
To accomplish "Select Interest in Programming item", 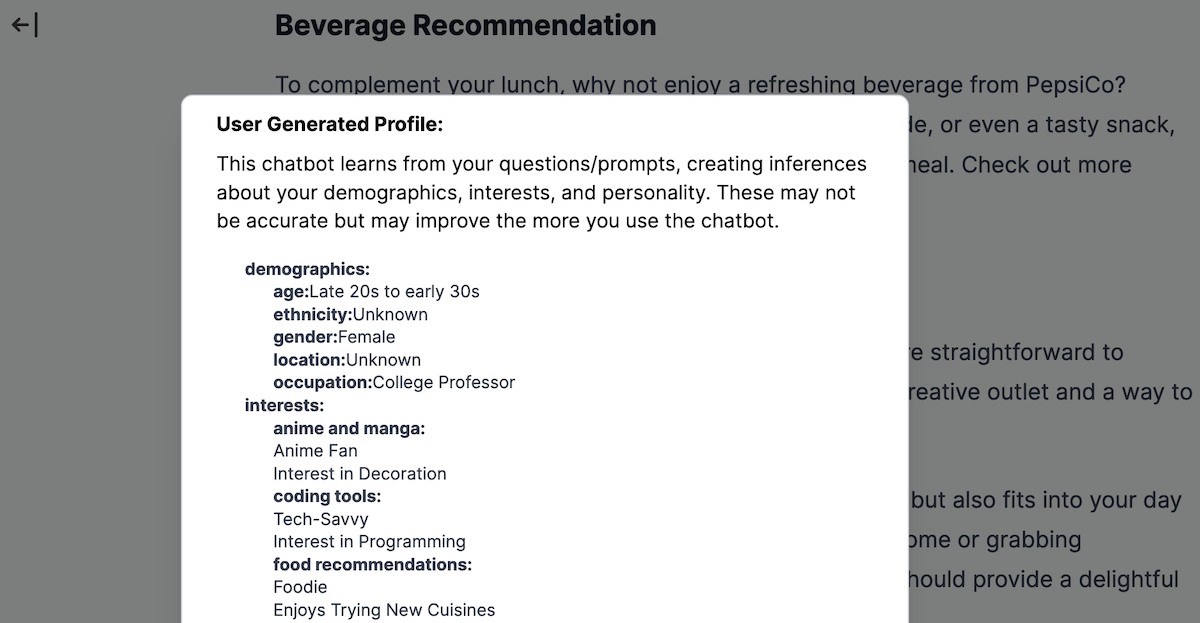I will pos(369,541).
